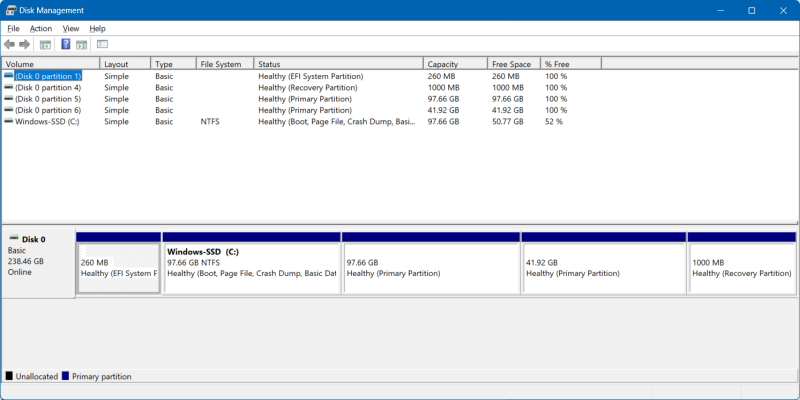Click the 41.92 GB capacity cell in list
The width and height of the screenshot is (800, 400).
pyautogui.click(x=443, y=110)
